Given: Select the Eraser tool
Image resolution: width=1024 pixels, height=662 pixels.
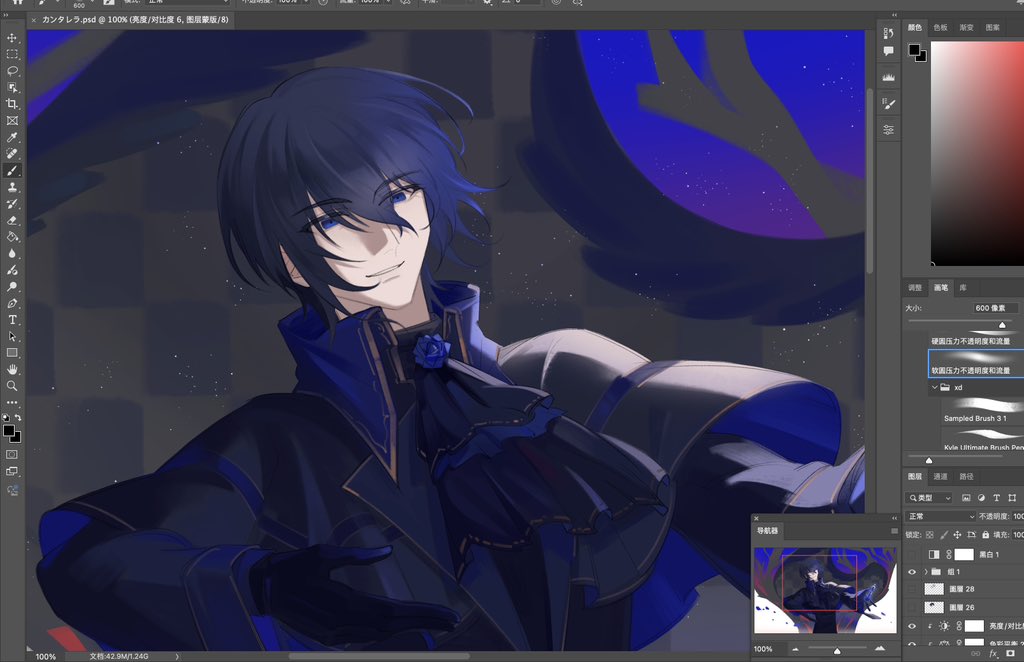Looking at the screenshot, I should (12, 220).
